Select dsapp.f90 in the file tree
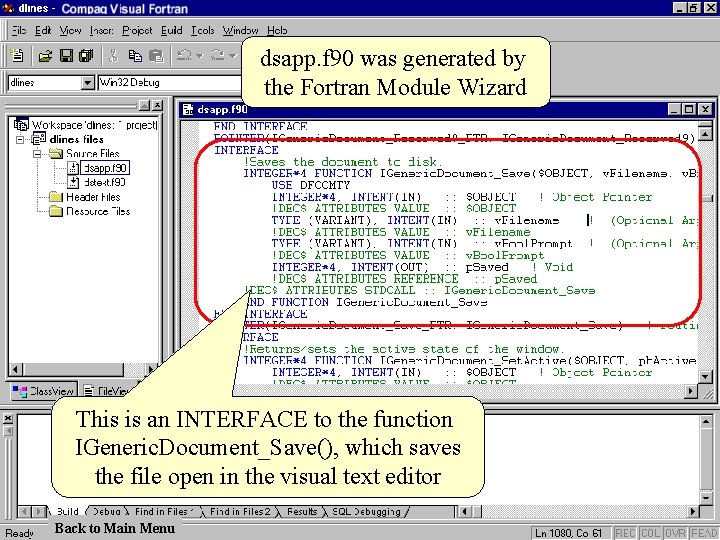720x540 pixels. 105,168
